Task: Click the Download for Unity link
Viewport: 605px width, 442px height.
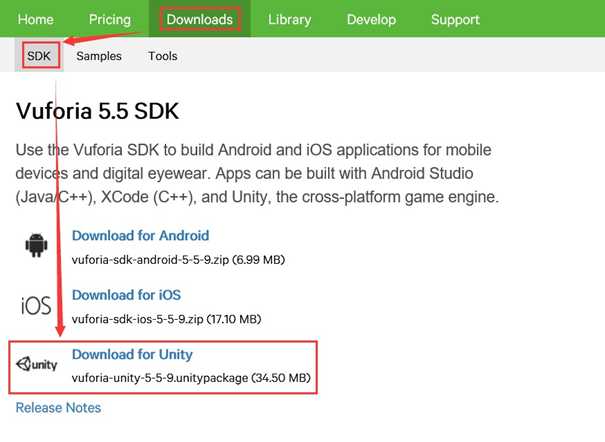Action: click(132, 354)
